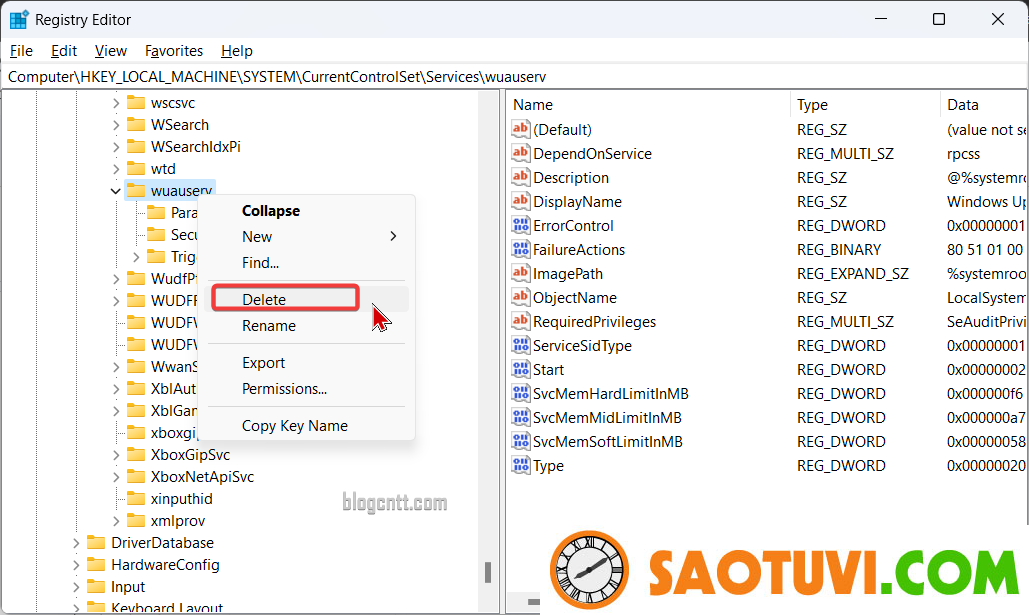Viewport: 1029px width, 615px height.
Task: Click the Description string value icon
Action: point(520,177)
